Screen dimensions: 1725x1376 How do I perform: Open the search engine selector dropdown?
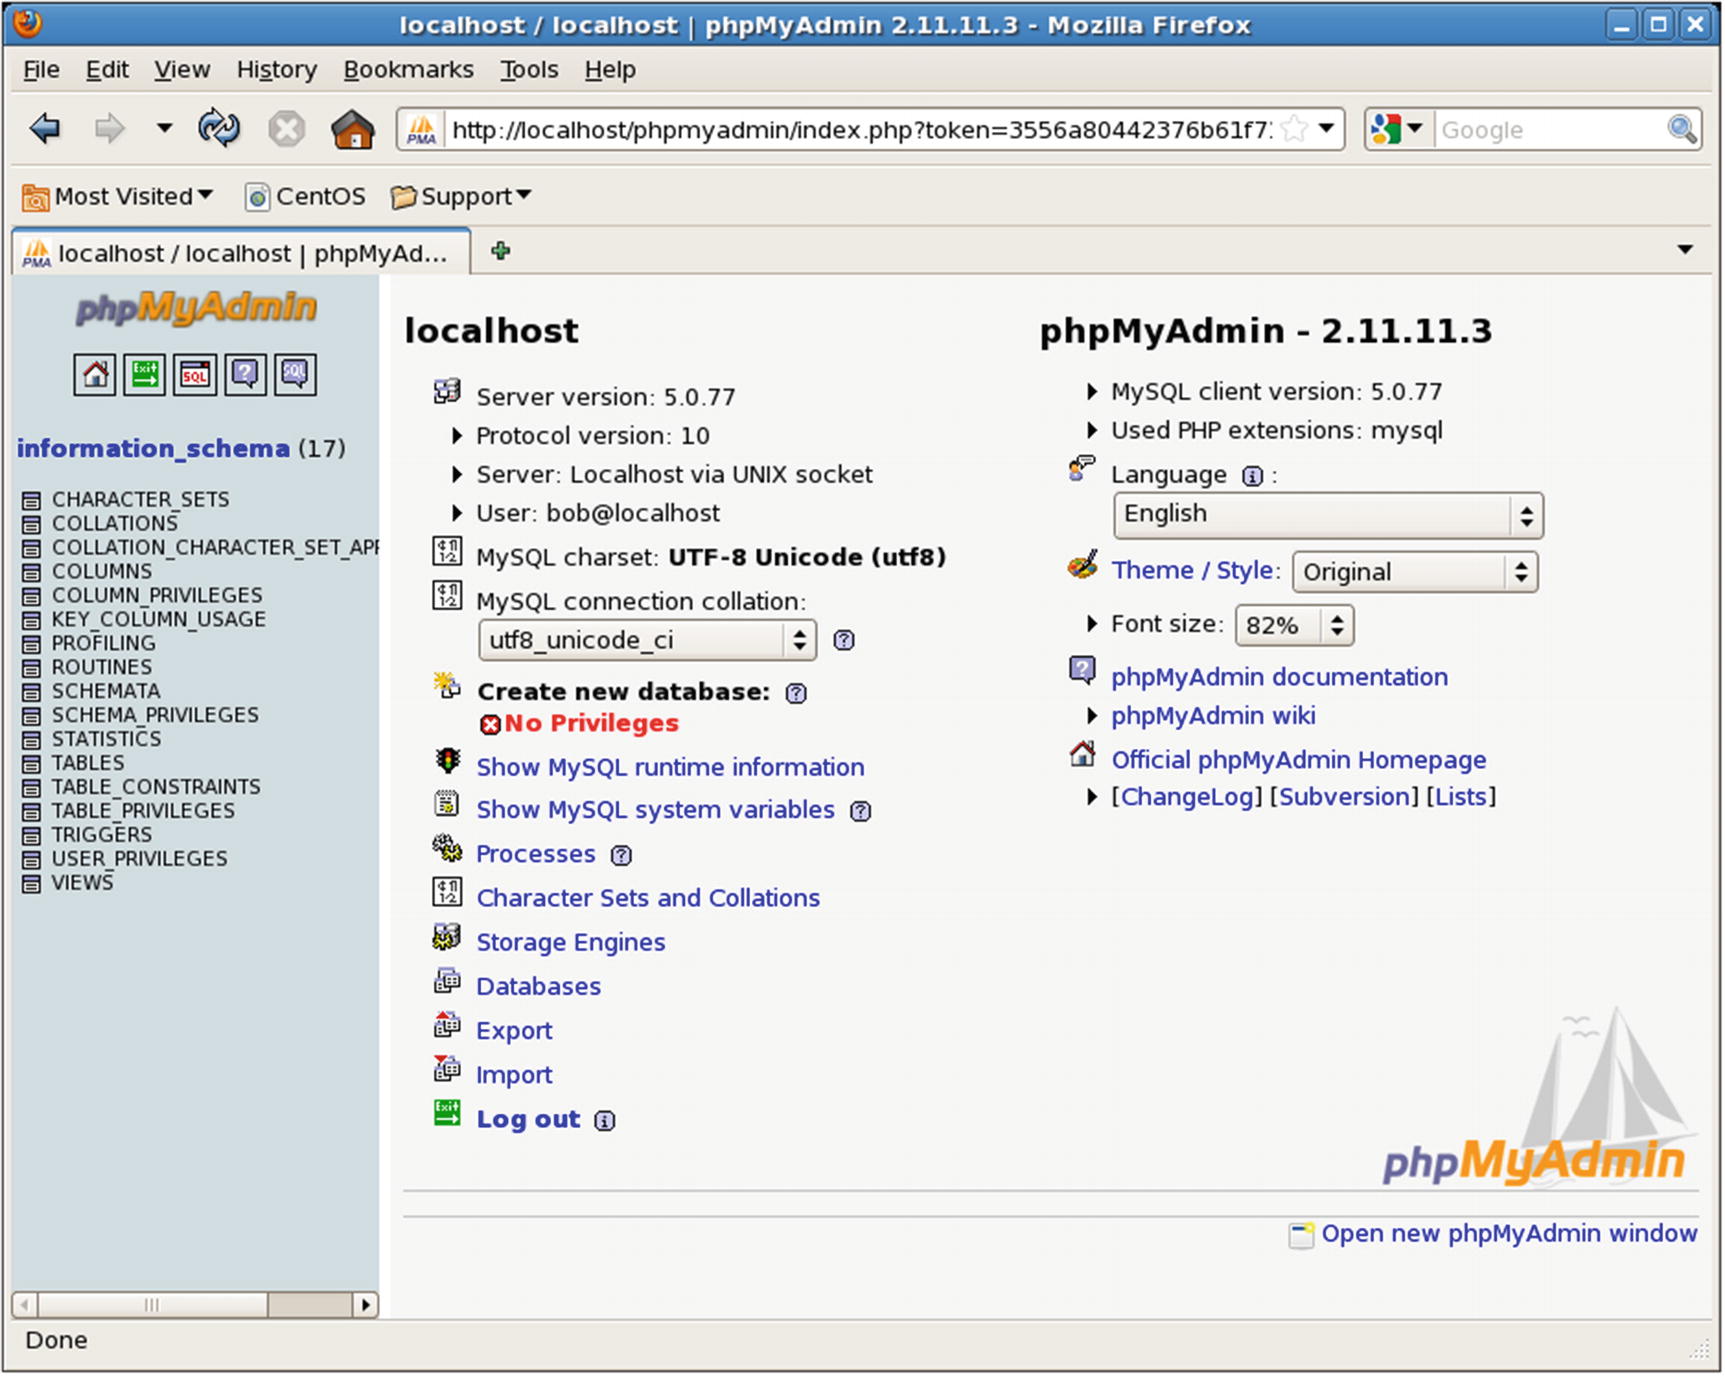(x=1398, y=129)
